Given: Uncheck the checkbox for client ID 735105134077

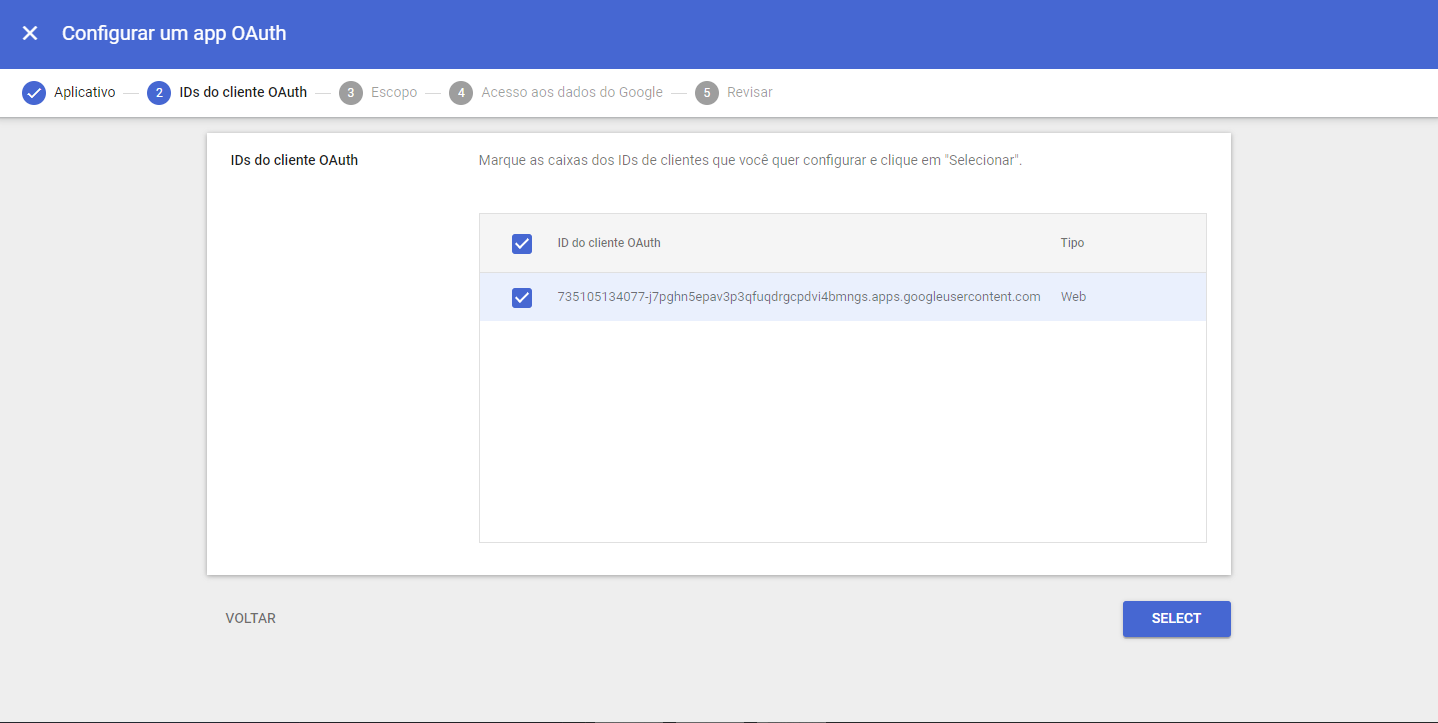Looking at the screenshot, I should tap(522, 298).
